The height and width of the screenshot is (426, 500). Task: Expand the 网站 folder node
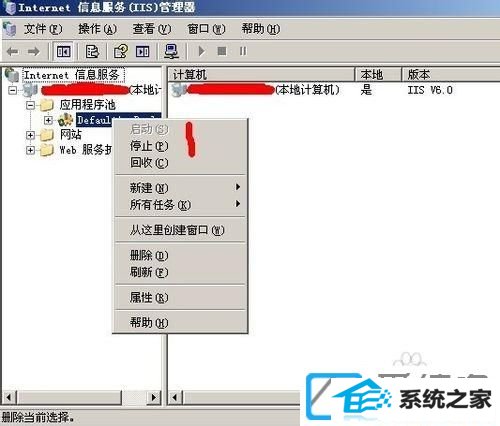(30, 135)
